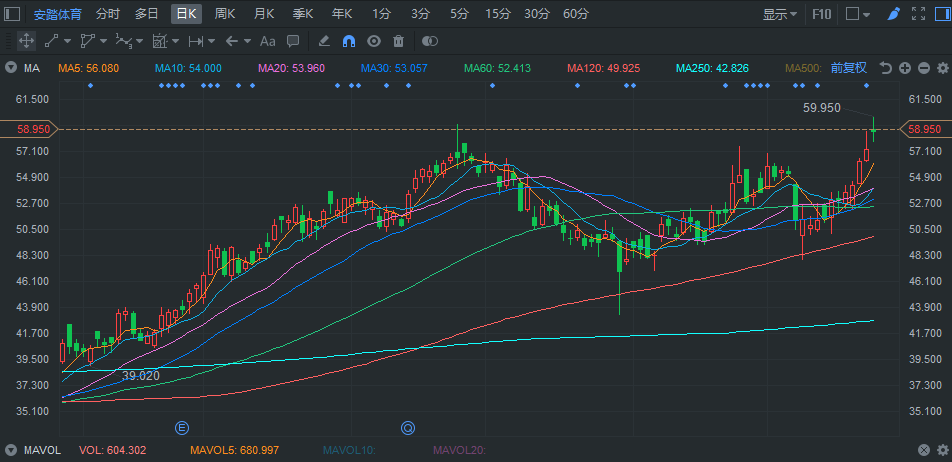Click the Q quarterly marker on timeline
The height and width of the screenshot is (462, 952).
pyautogui.click(x=407, y=428)
